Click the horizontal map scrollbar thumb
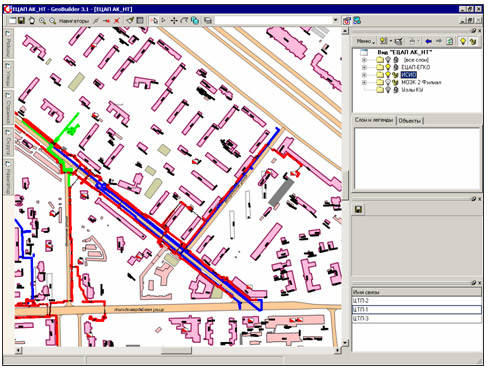The image size is (488, 371). pyautogui.click(x=176, y=350)
